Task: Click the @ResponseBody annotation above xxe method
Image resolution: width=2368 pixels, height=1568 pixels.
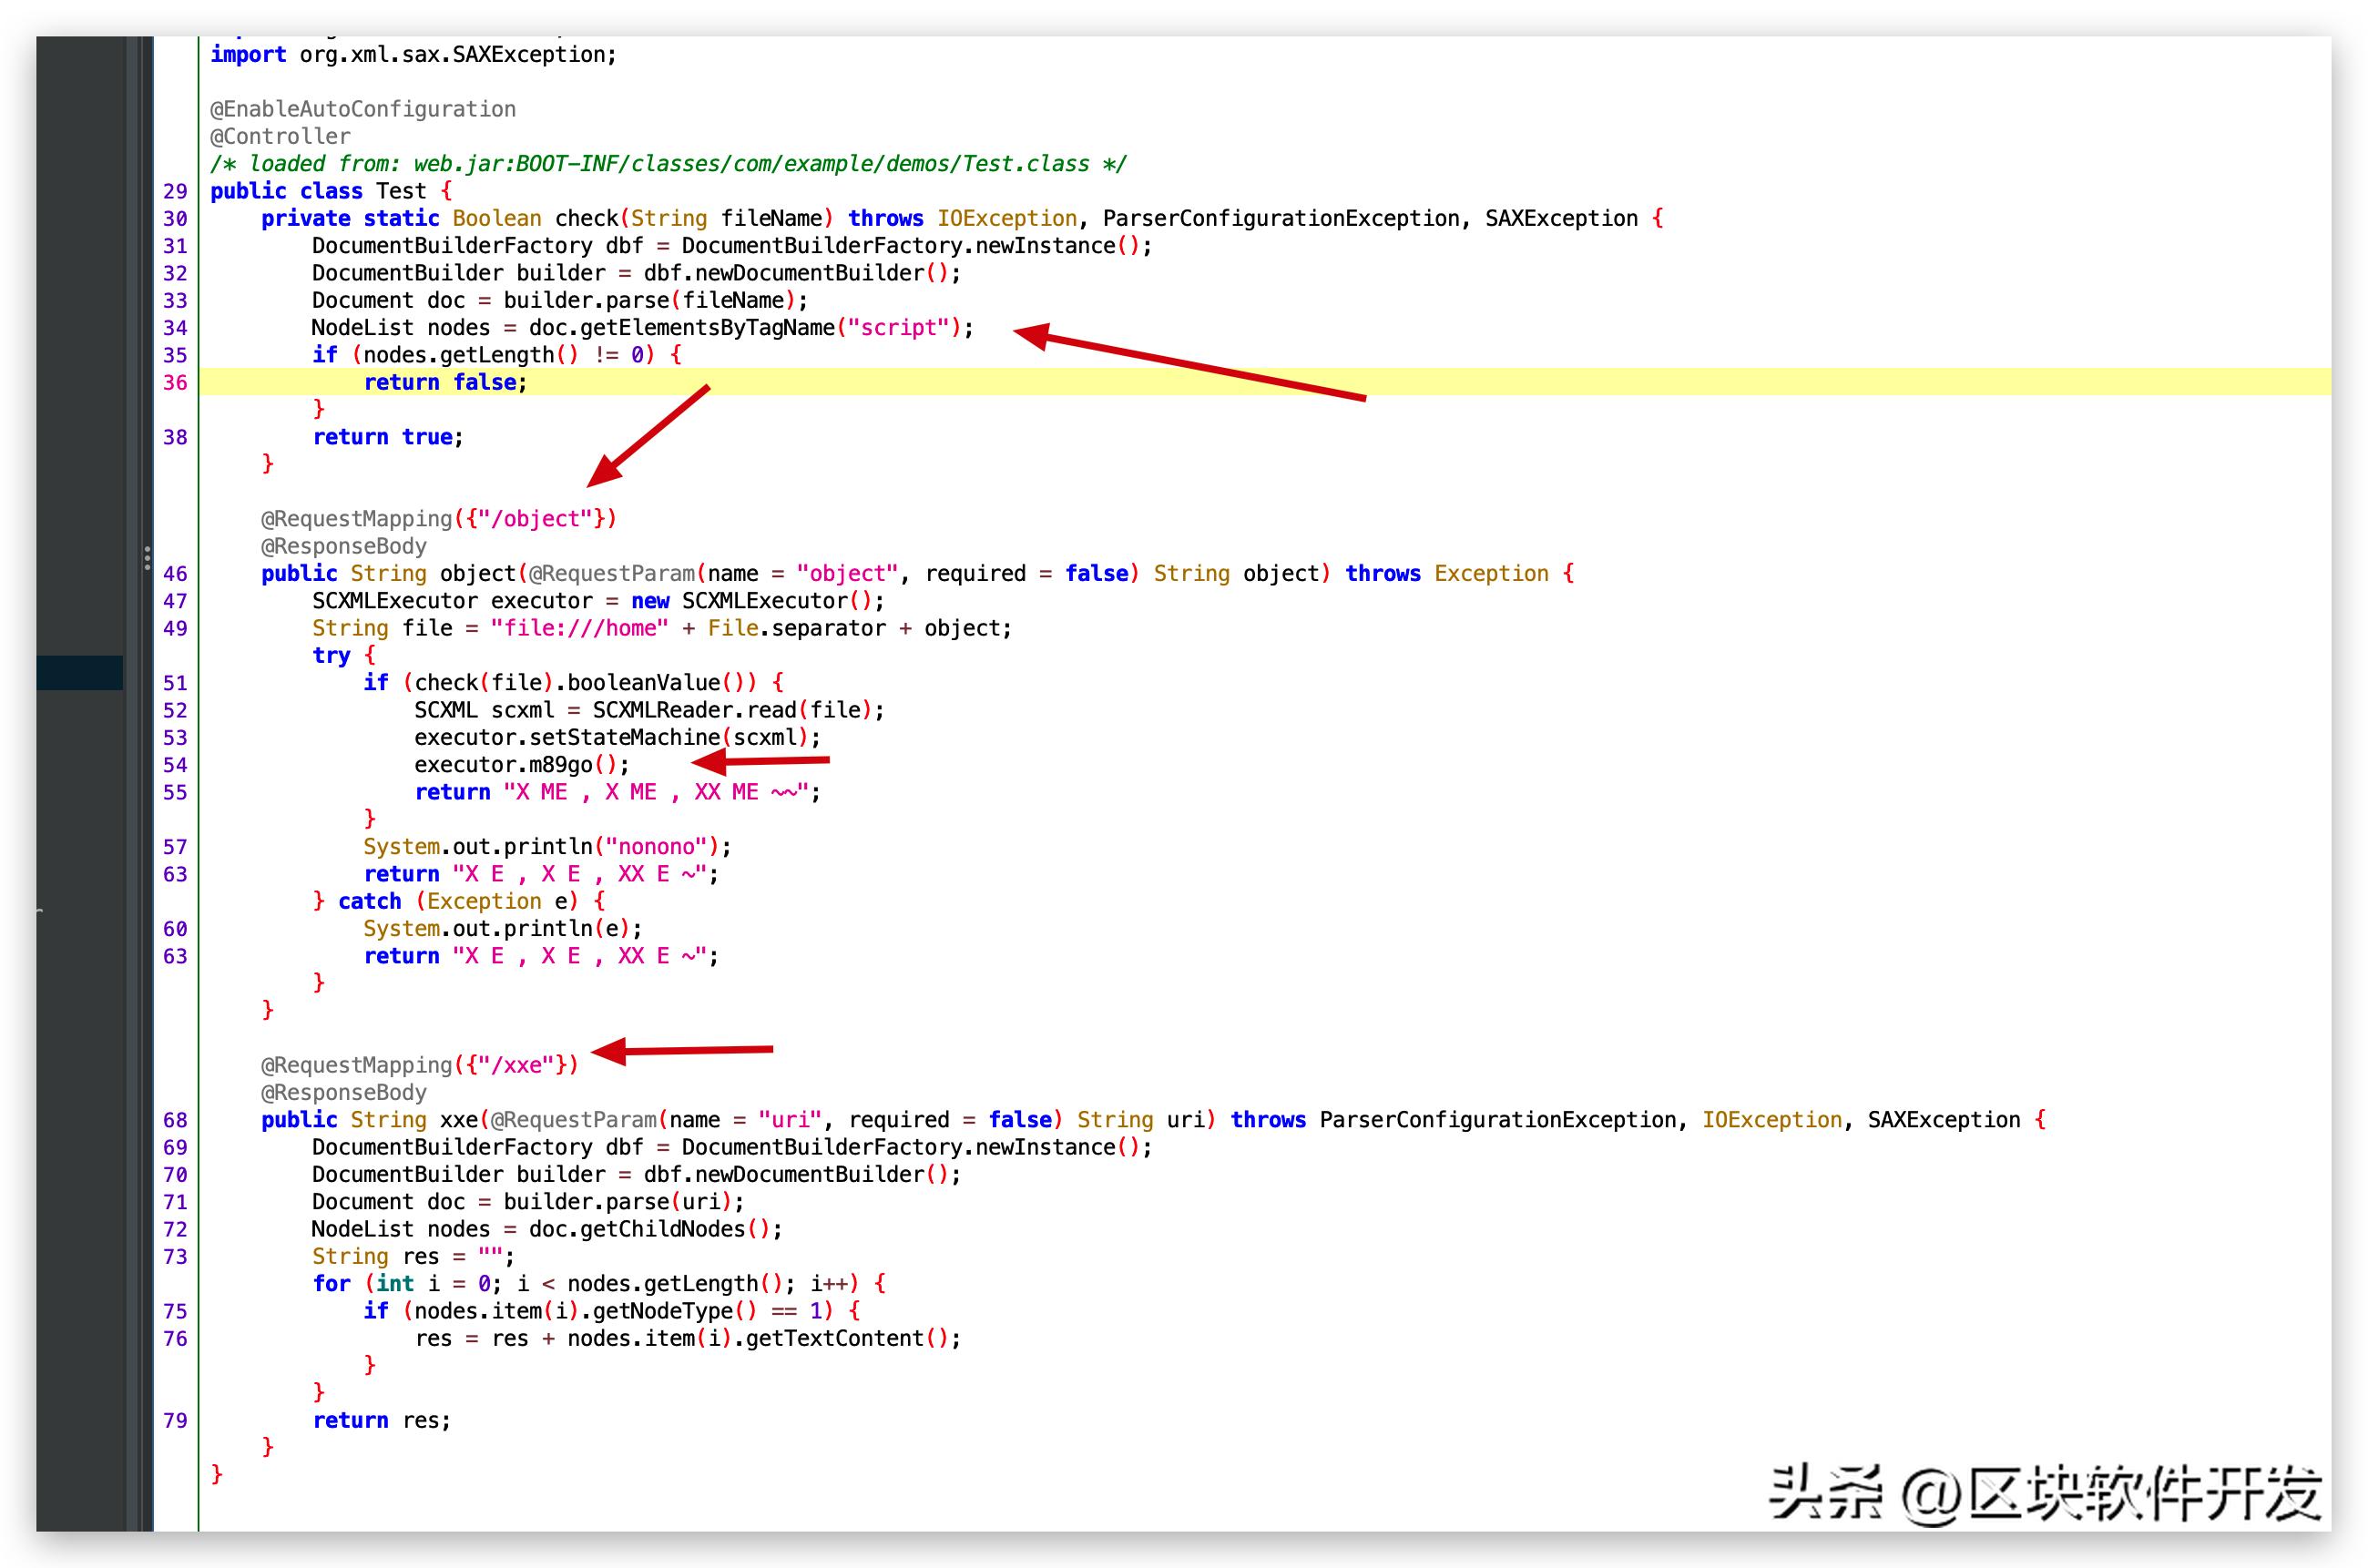Action: [342, 1092]
